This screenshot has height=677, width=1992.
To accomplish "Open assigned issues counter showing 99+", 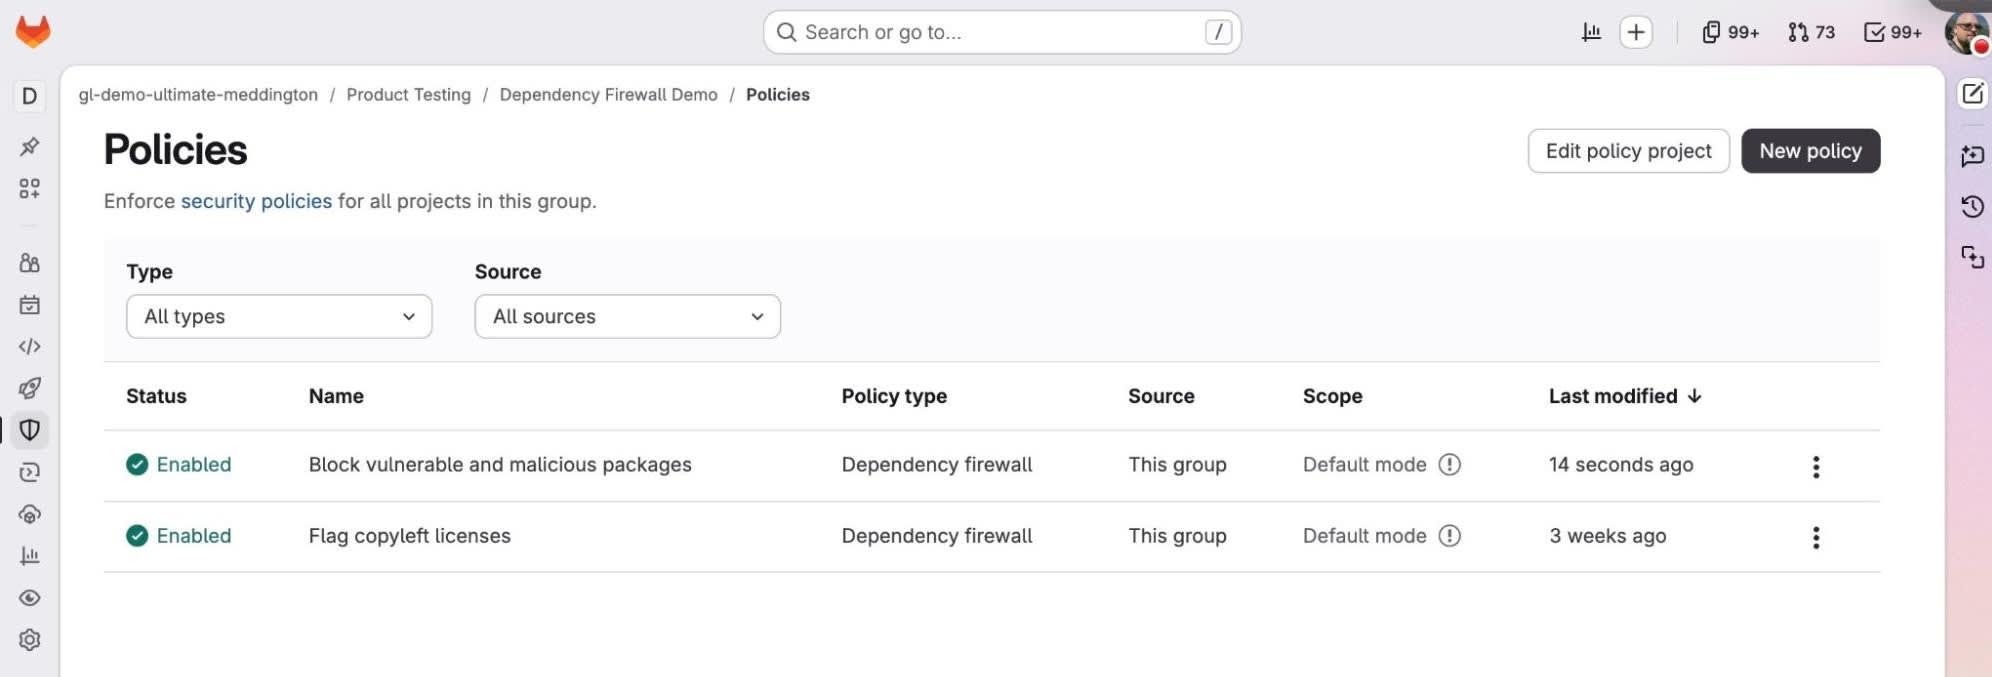I will [1730, 32].
